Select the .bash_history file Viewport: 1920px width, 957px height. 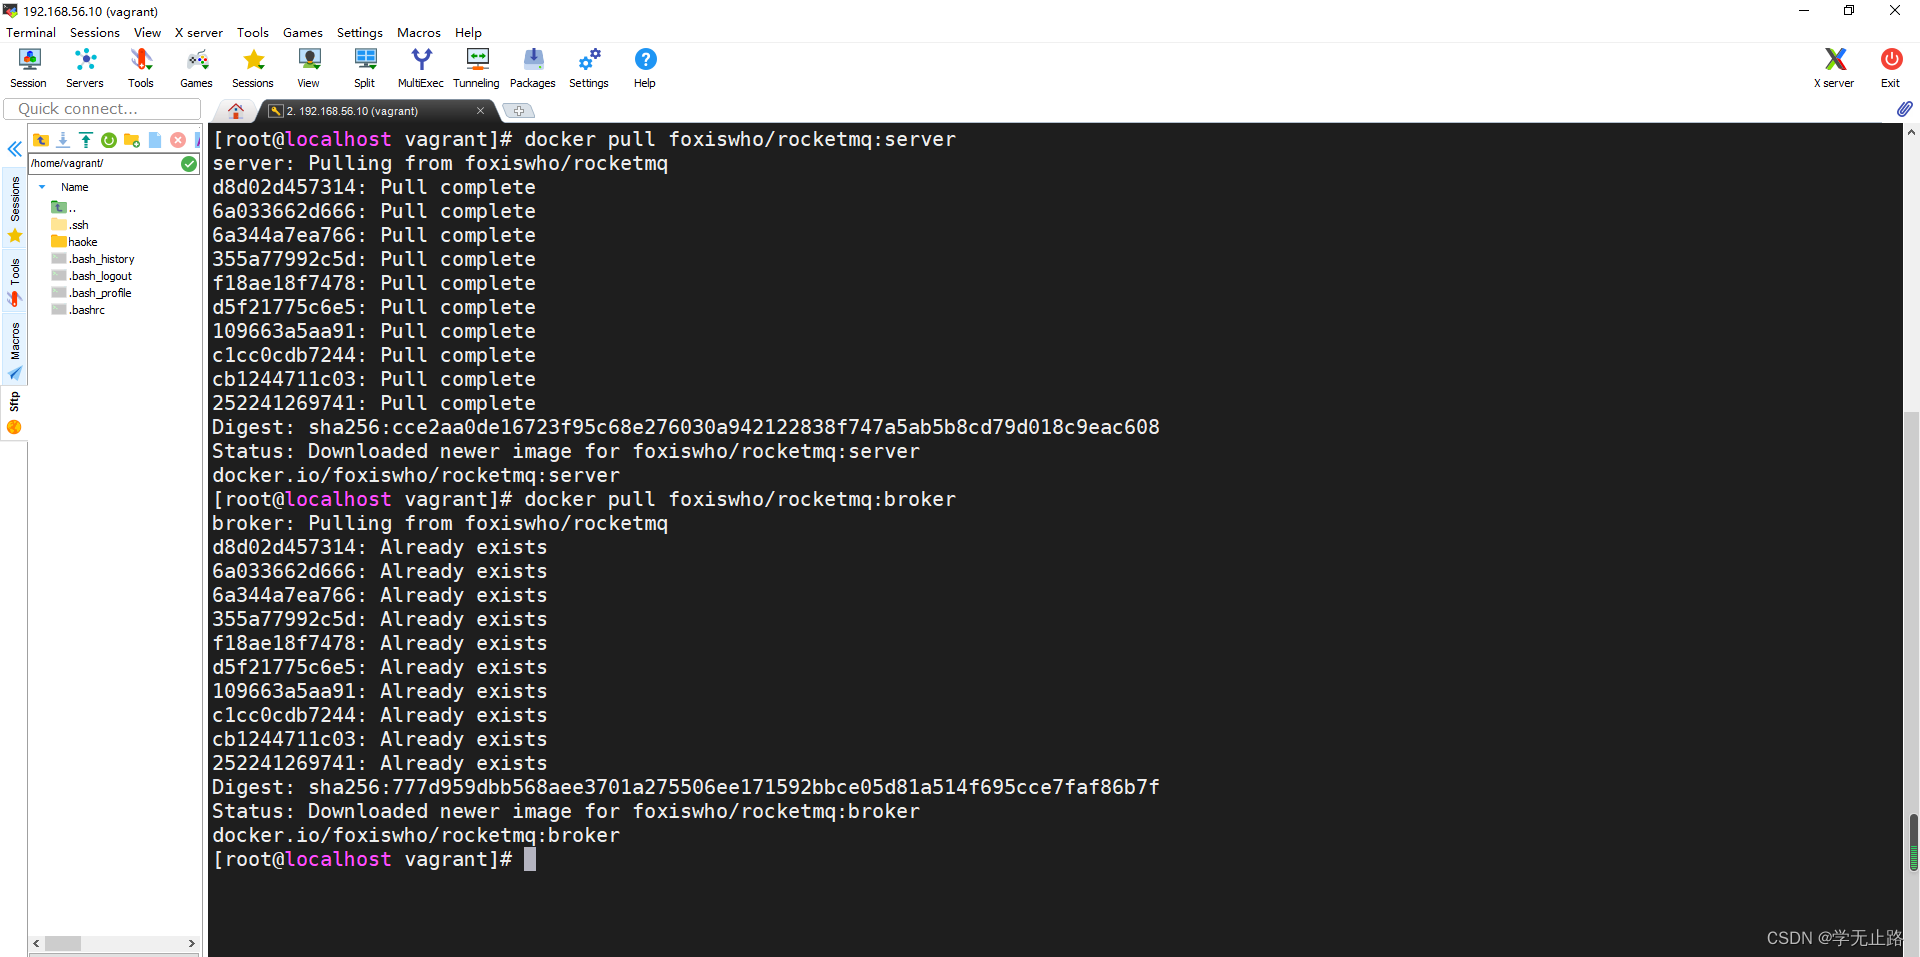[93, 258]
